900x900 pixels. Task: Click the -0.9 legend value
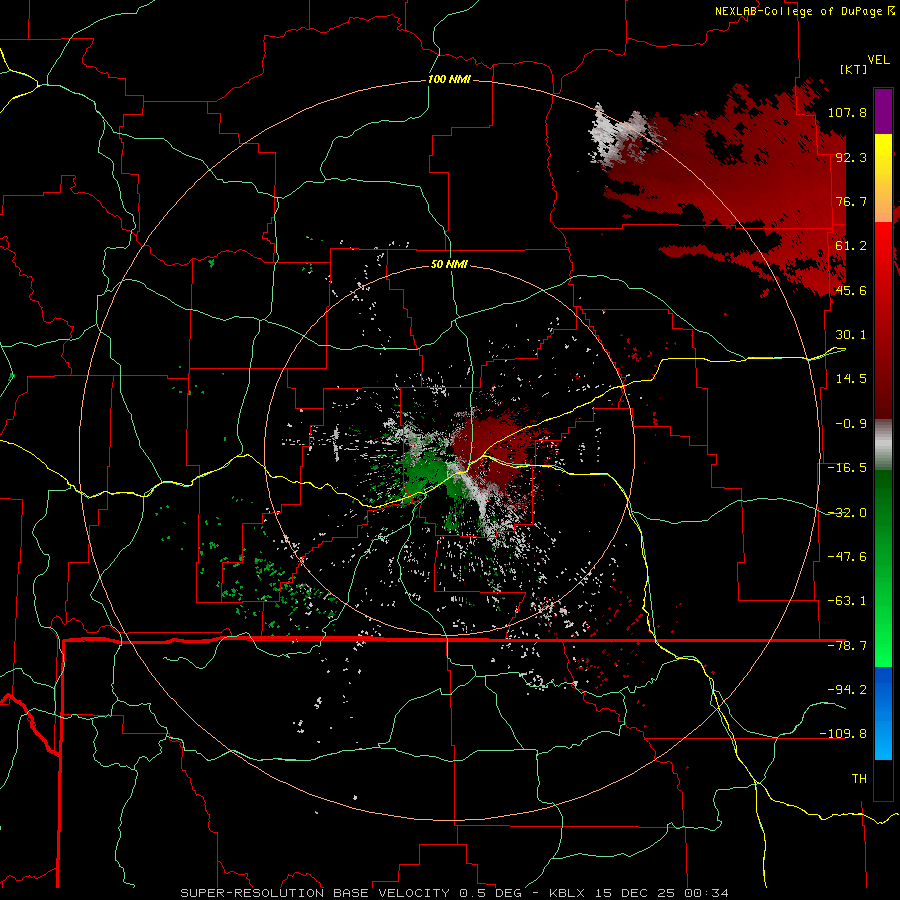click(851, 424)
